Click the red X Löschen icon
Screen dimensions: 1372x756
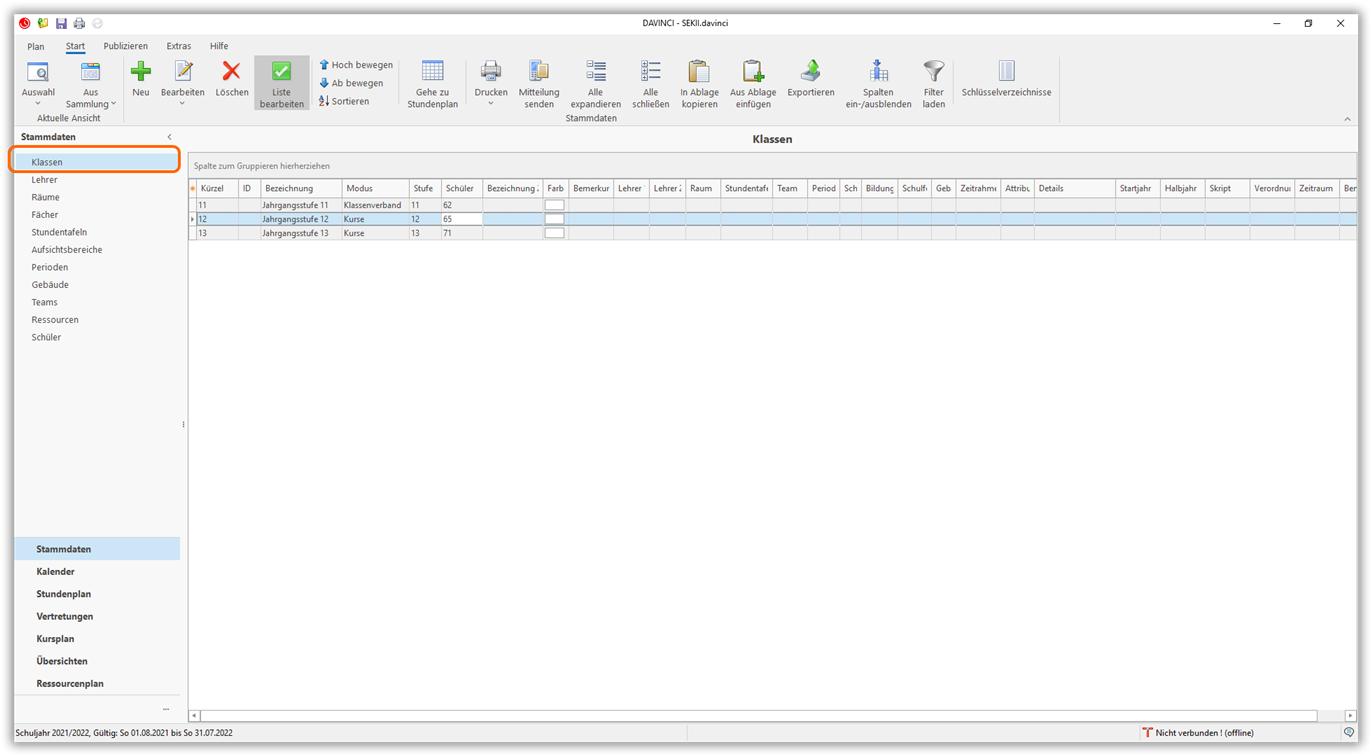pyautogui.click(x=231, y=72)
